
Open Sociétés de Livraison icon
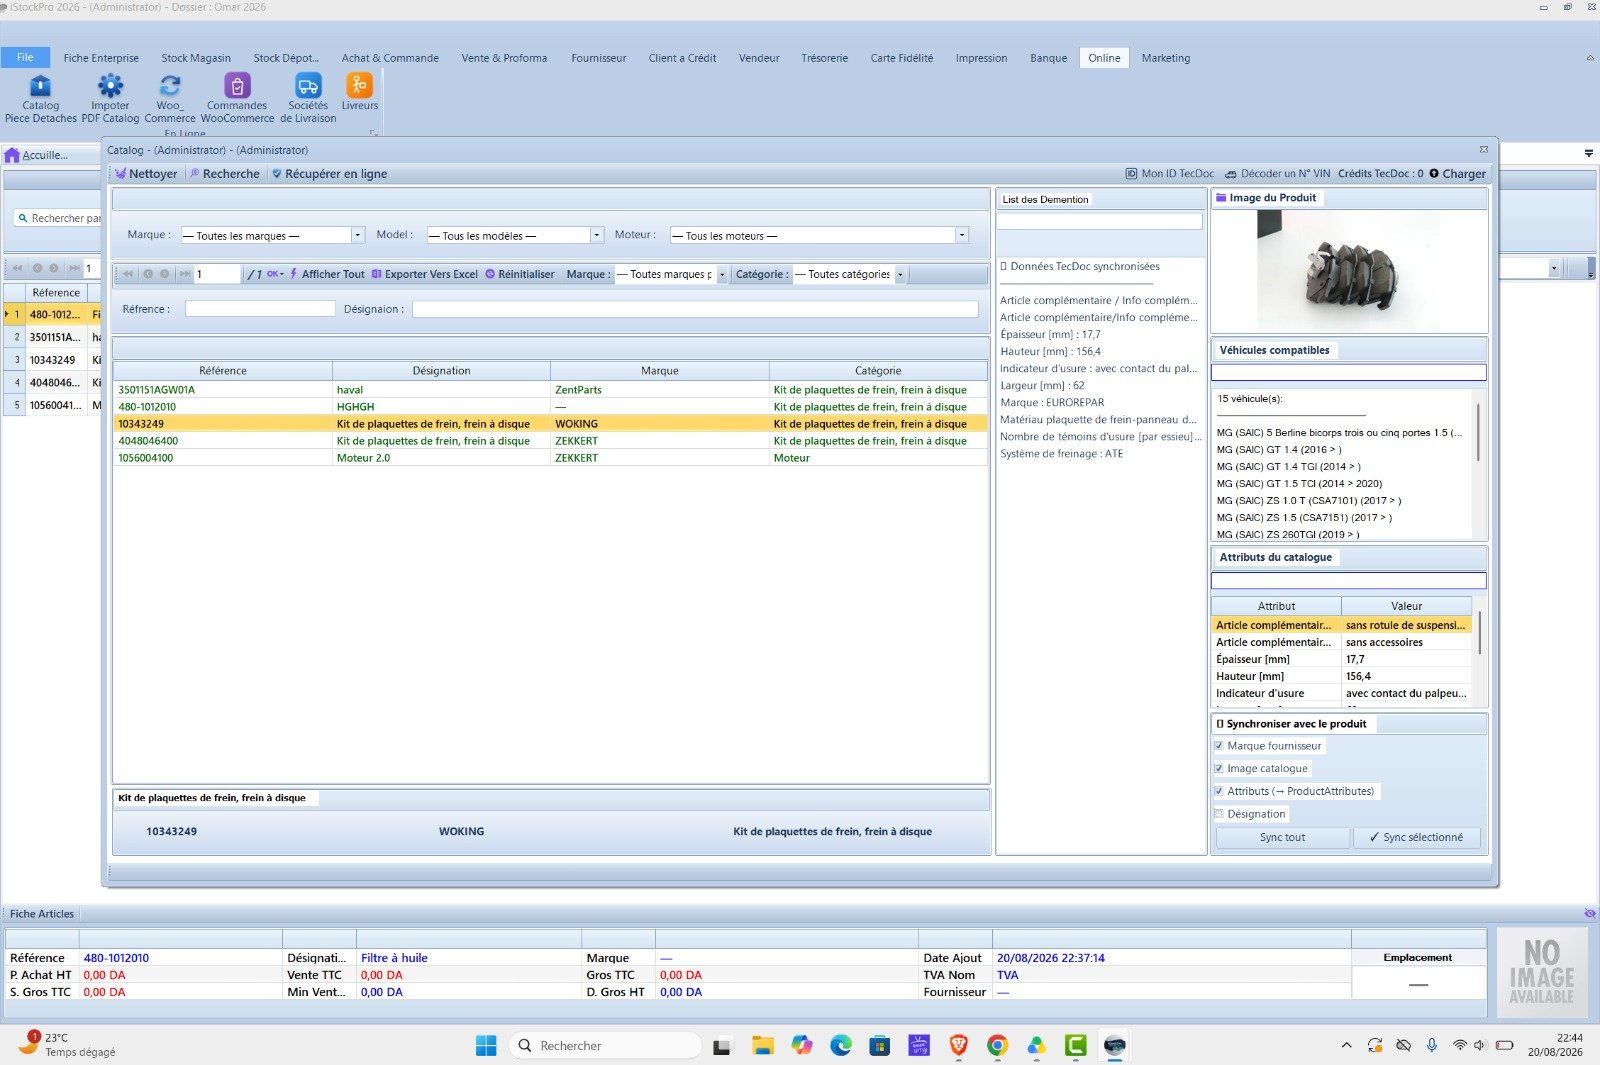pyautogui.click(x=308, y=98)
